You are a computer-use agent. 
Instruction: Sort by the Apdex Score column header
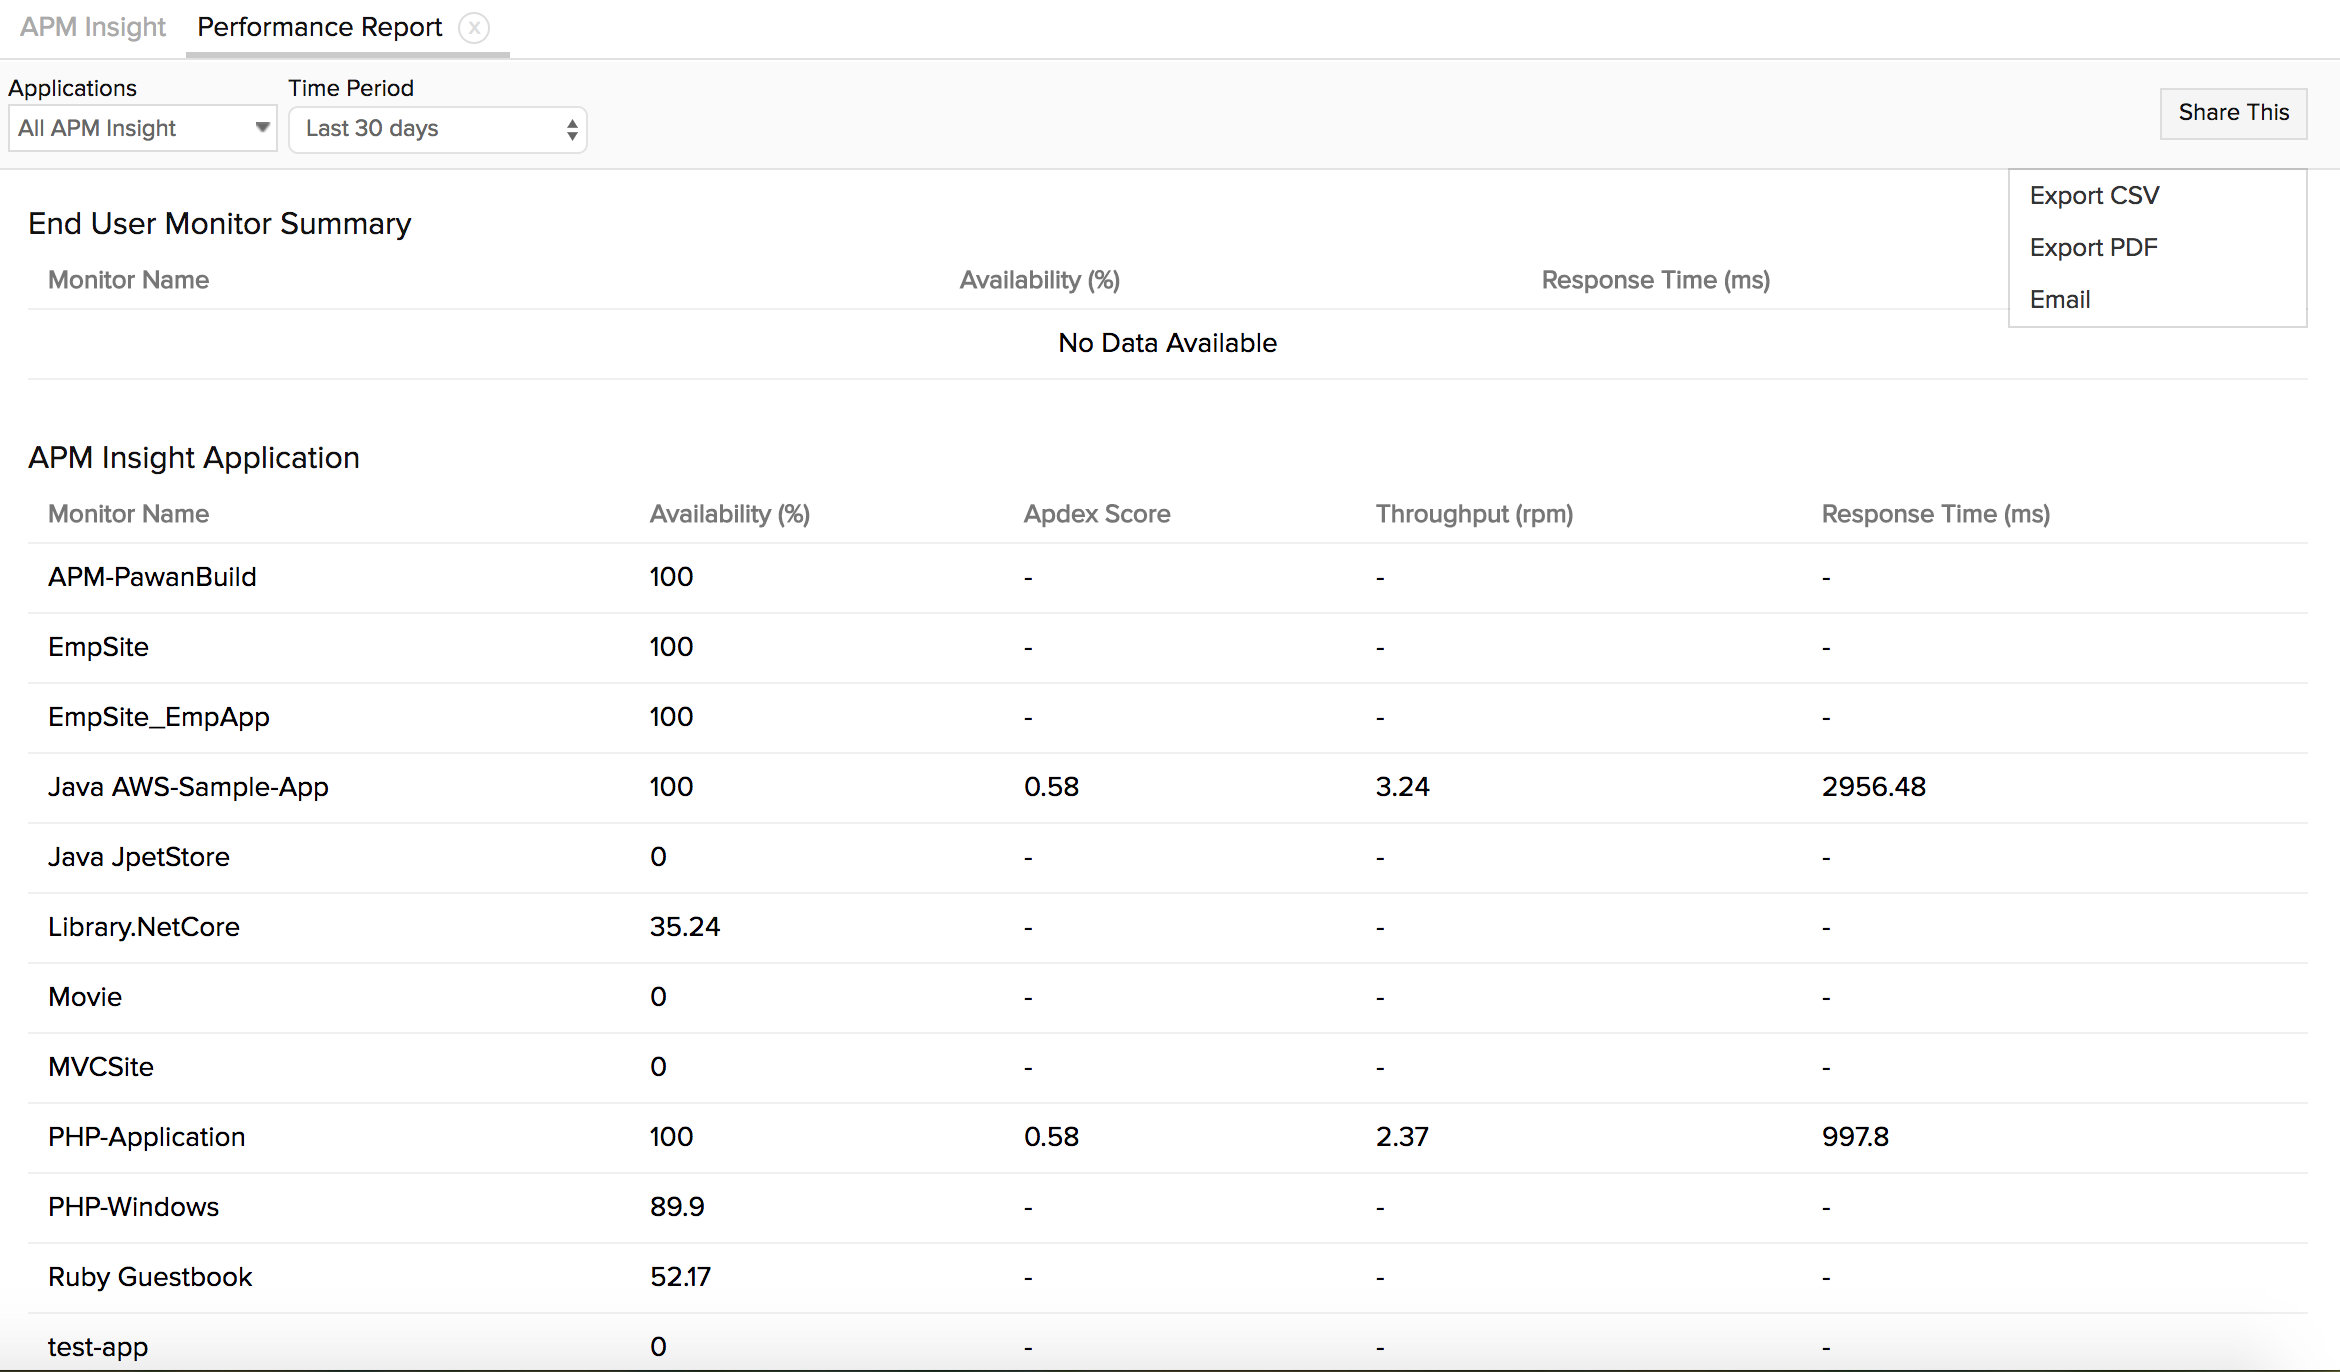[1096, 514]
